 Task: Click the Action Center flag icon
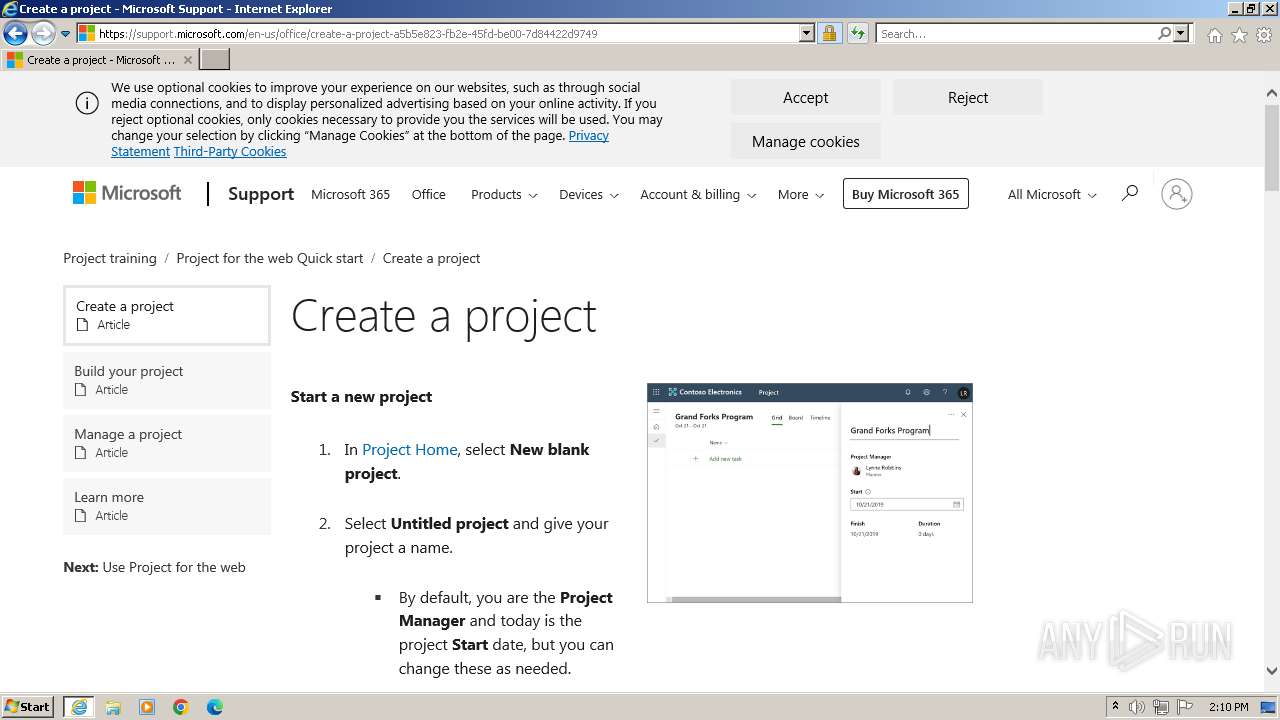click(1183, 707)
